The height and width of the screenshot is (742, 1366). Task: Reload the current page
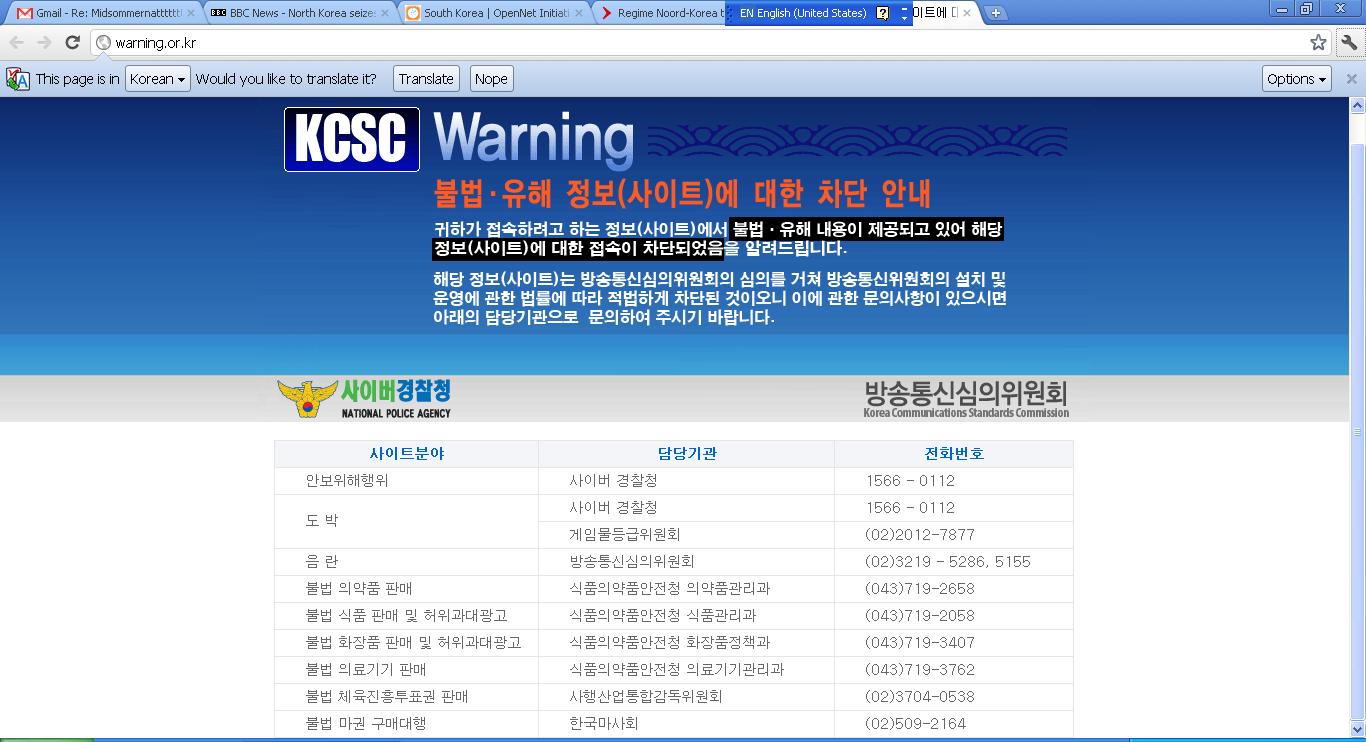coord(72,42)
